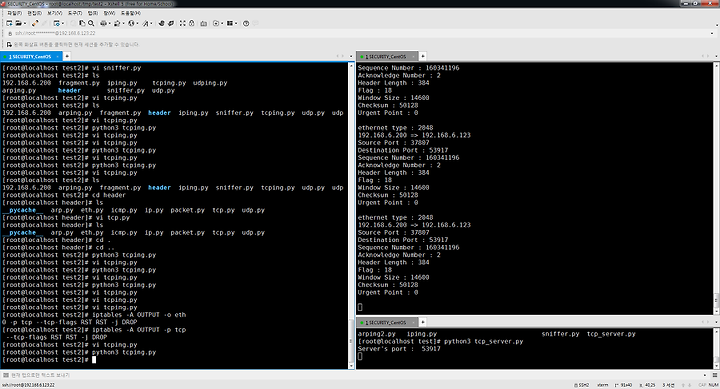720x389 pixels.
Task: Expand the pane layout dropdown arrow
Action: (236, 23)
